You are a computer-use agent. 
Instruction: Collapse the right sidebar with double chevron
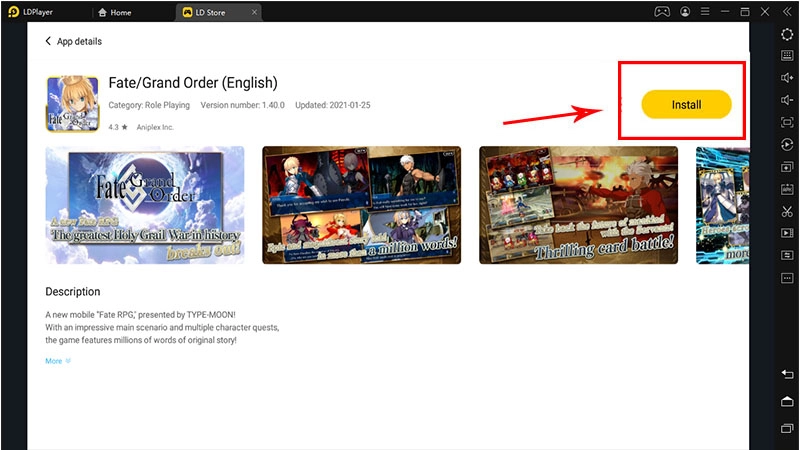[787, 11]
